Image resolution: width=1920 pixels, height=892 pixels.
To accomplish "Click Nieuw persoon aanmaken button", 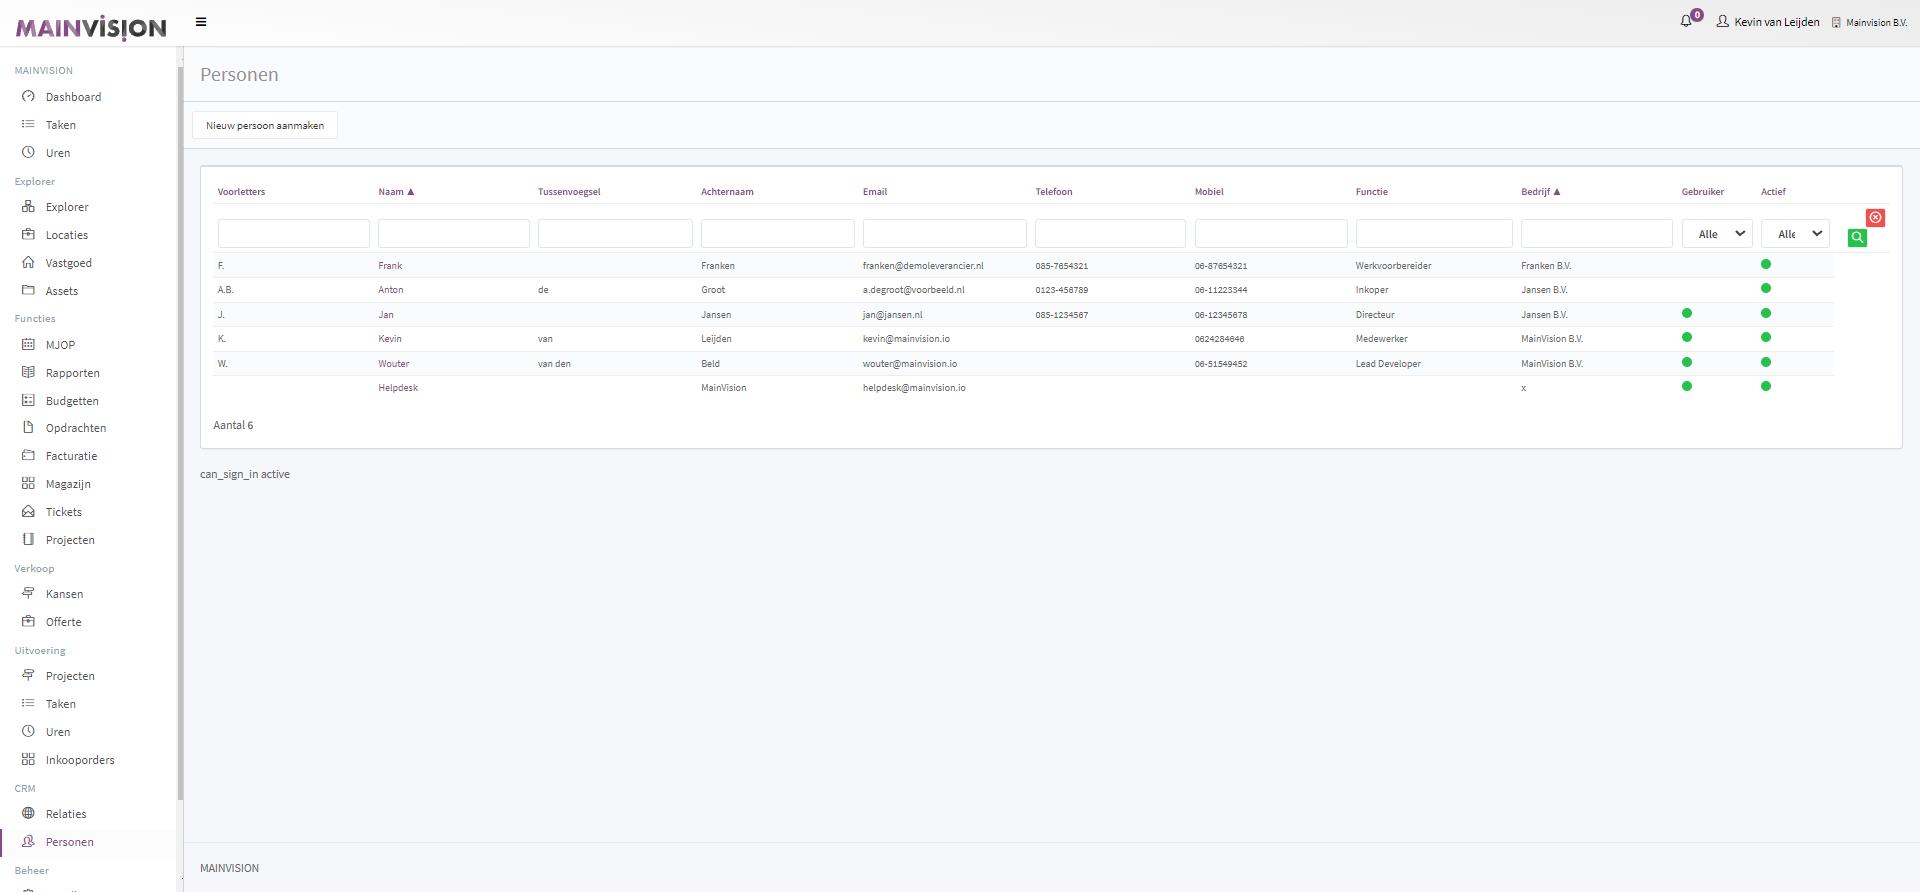I will 265,126.
